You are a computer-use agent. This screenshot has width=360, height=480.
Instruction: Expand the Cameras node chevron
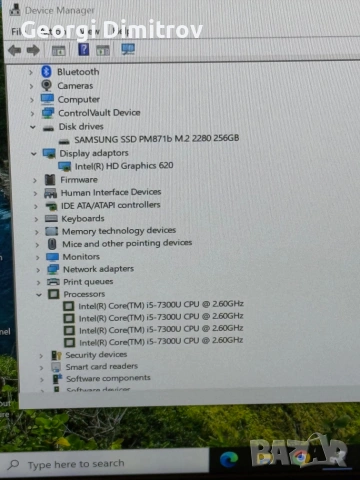pos(31,86)
